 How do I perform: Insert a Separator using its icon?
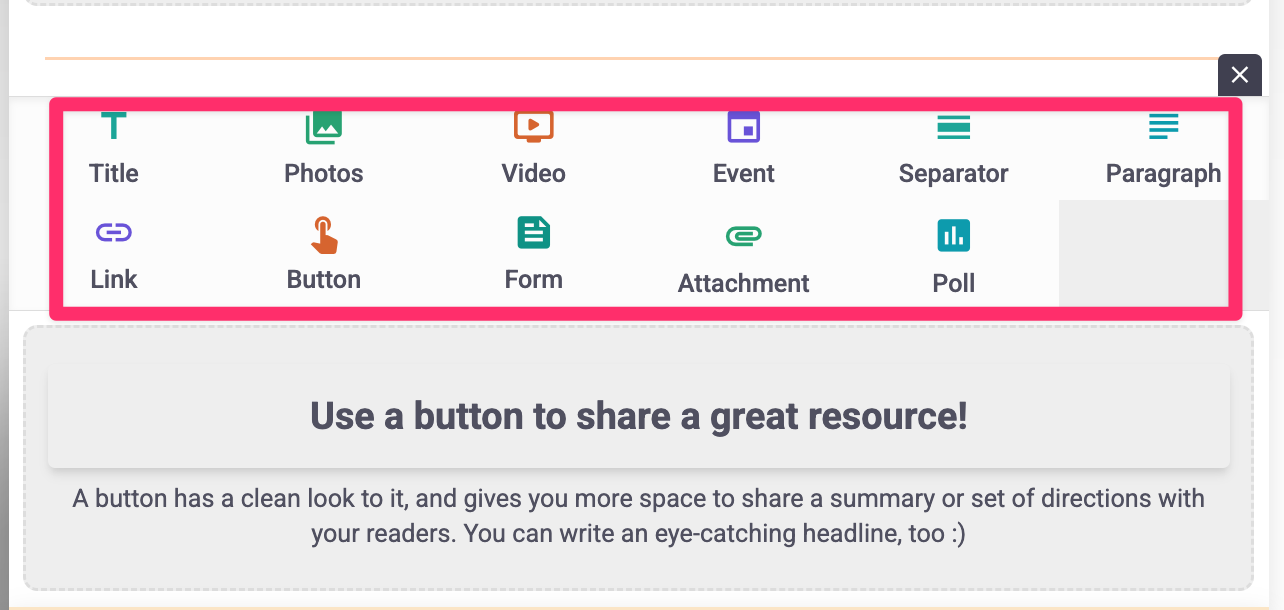point(953,127)
